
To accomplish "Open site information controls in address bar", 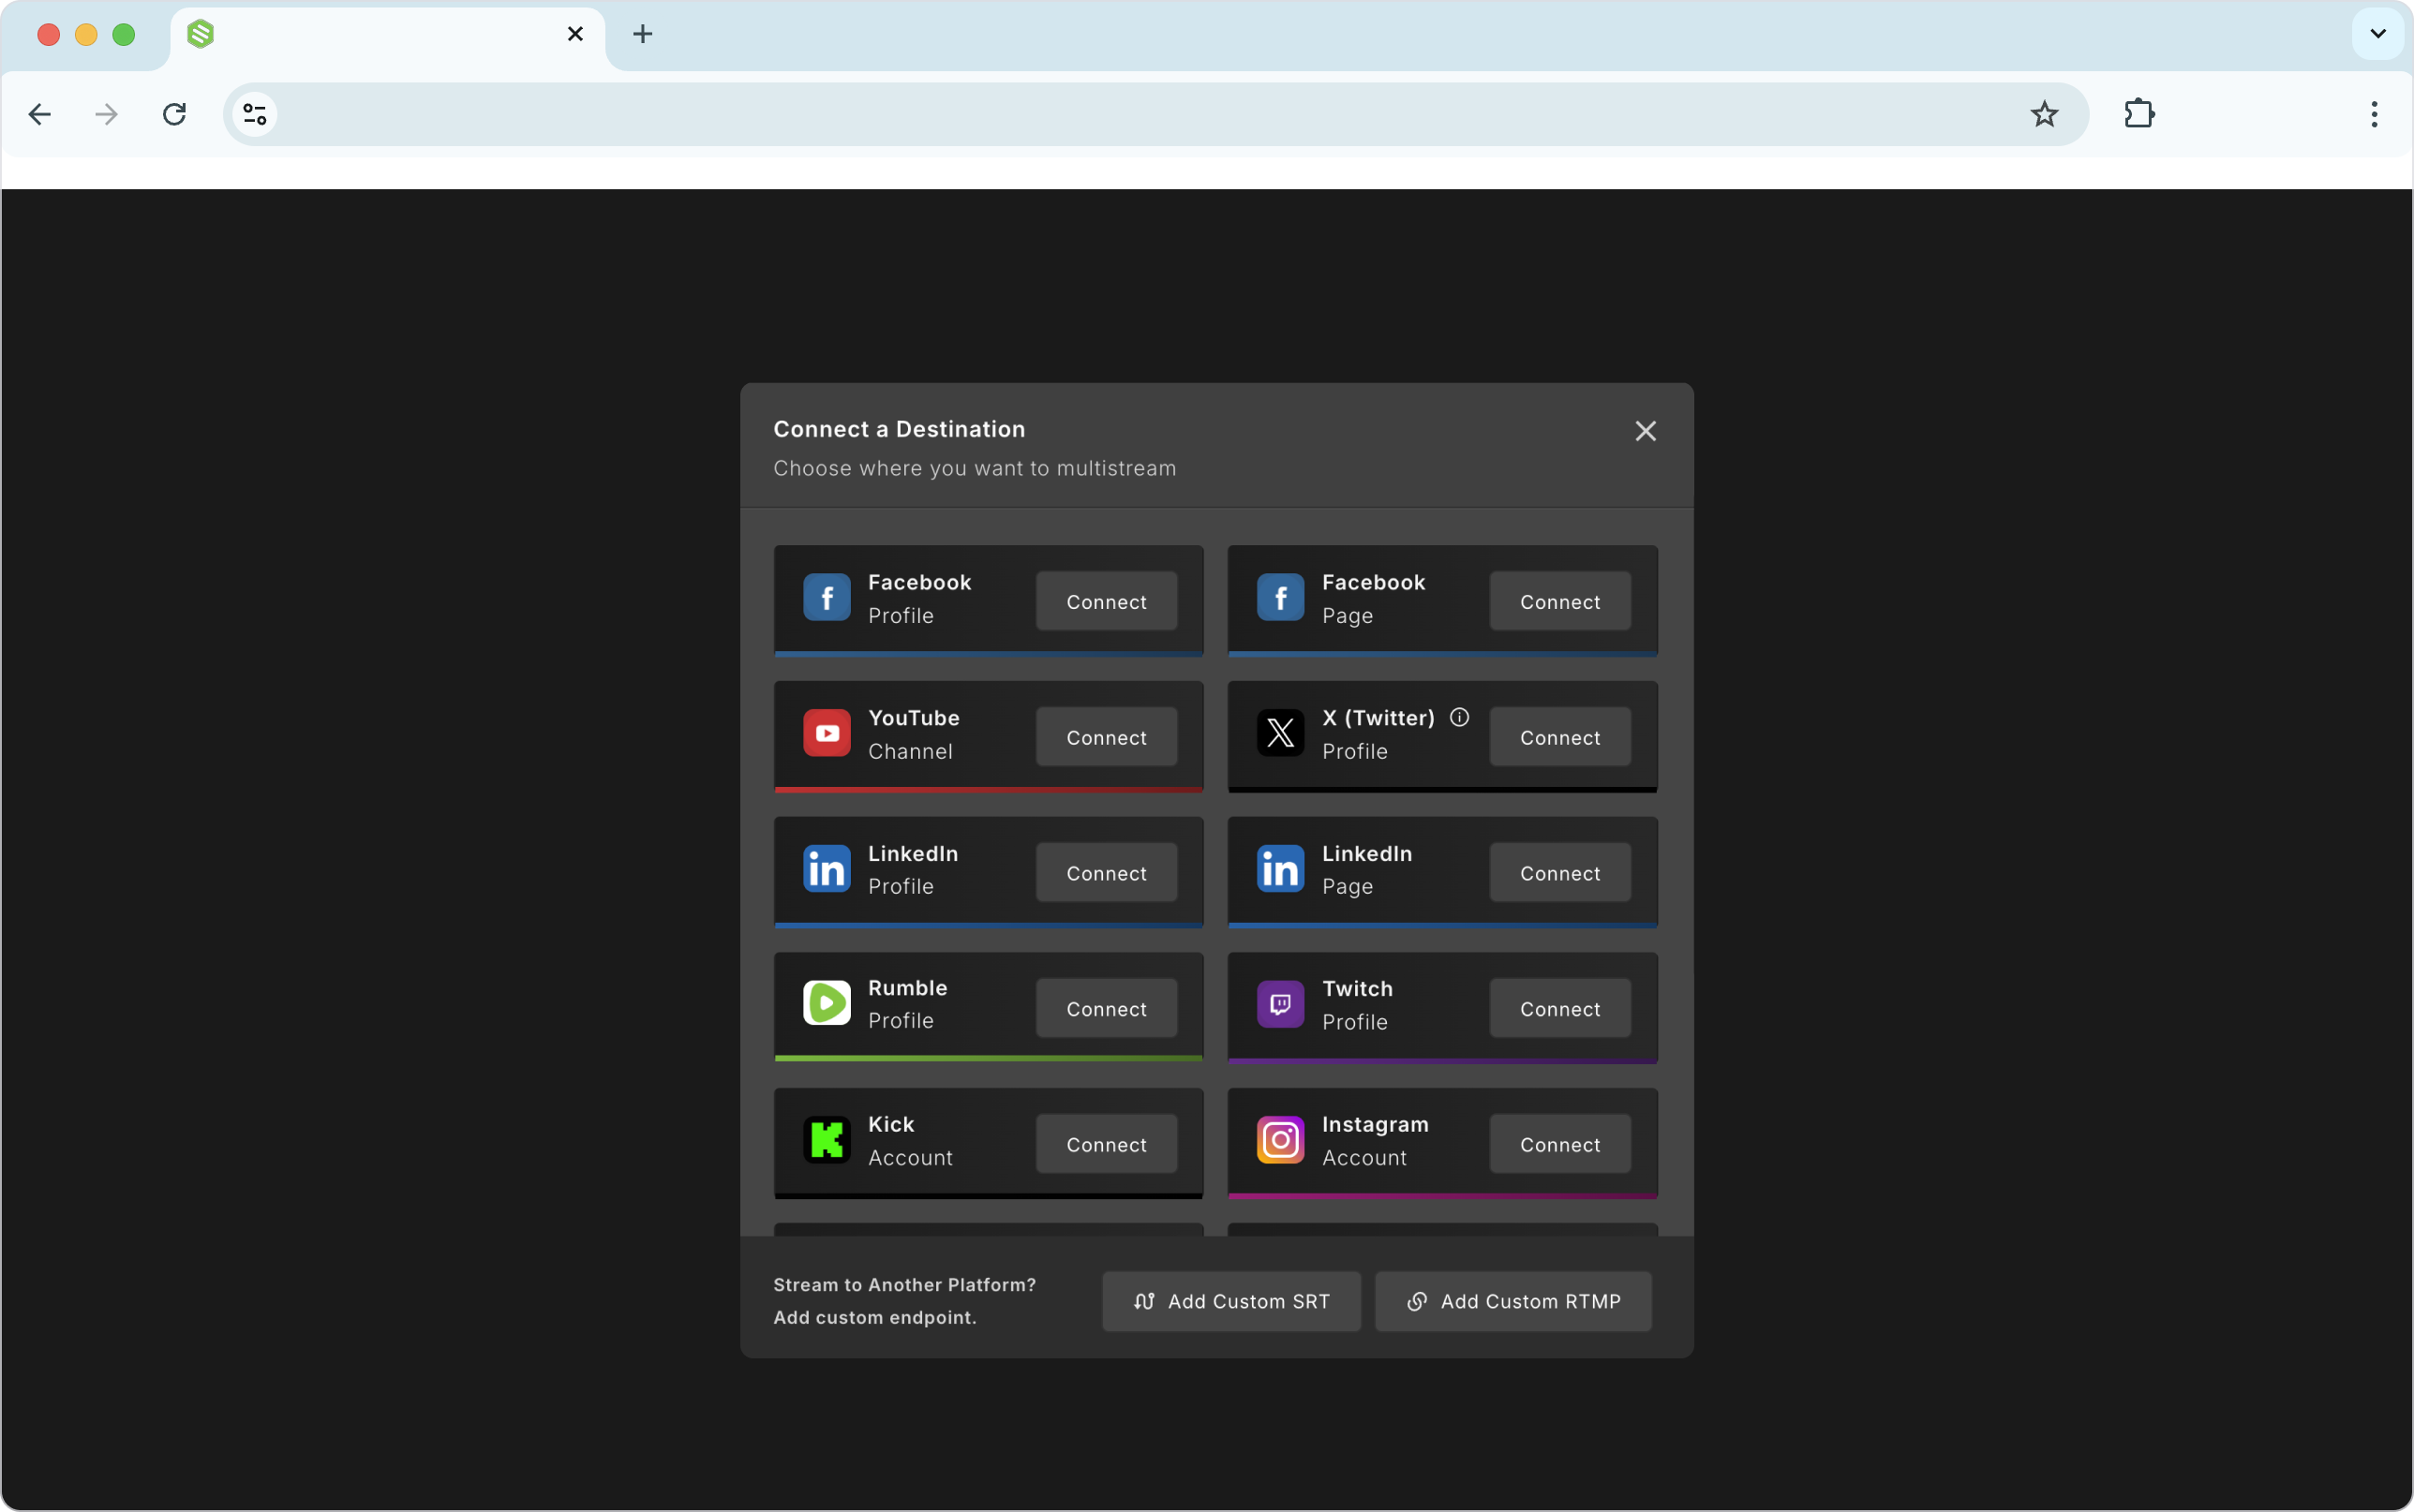I will pyautogui.click(x=255, y=114).
